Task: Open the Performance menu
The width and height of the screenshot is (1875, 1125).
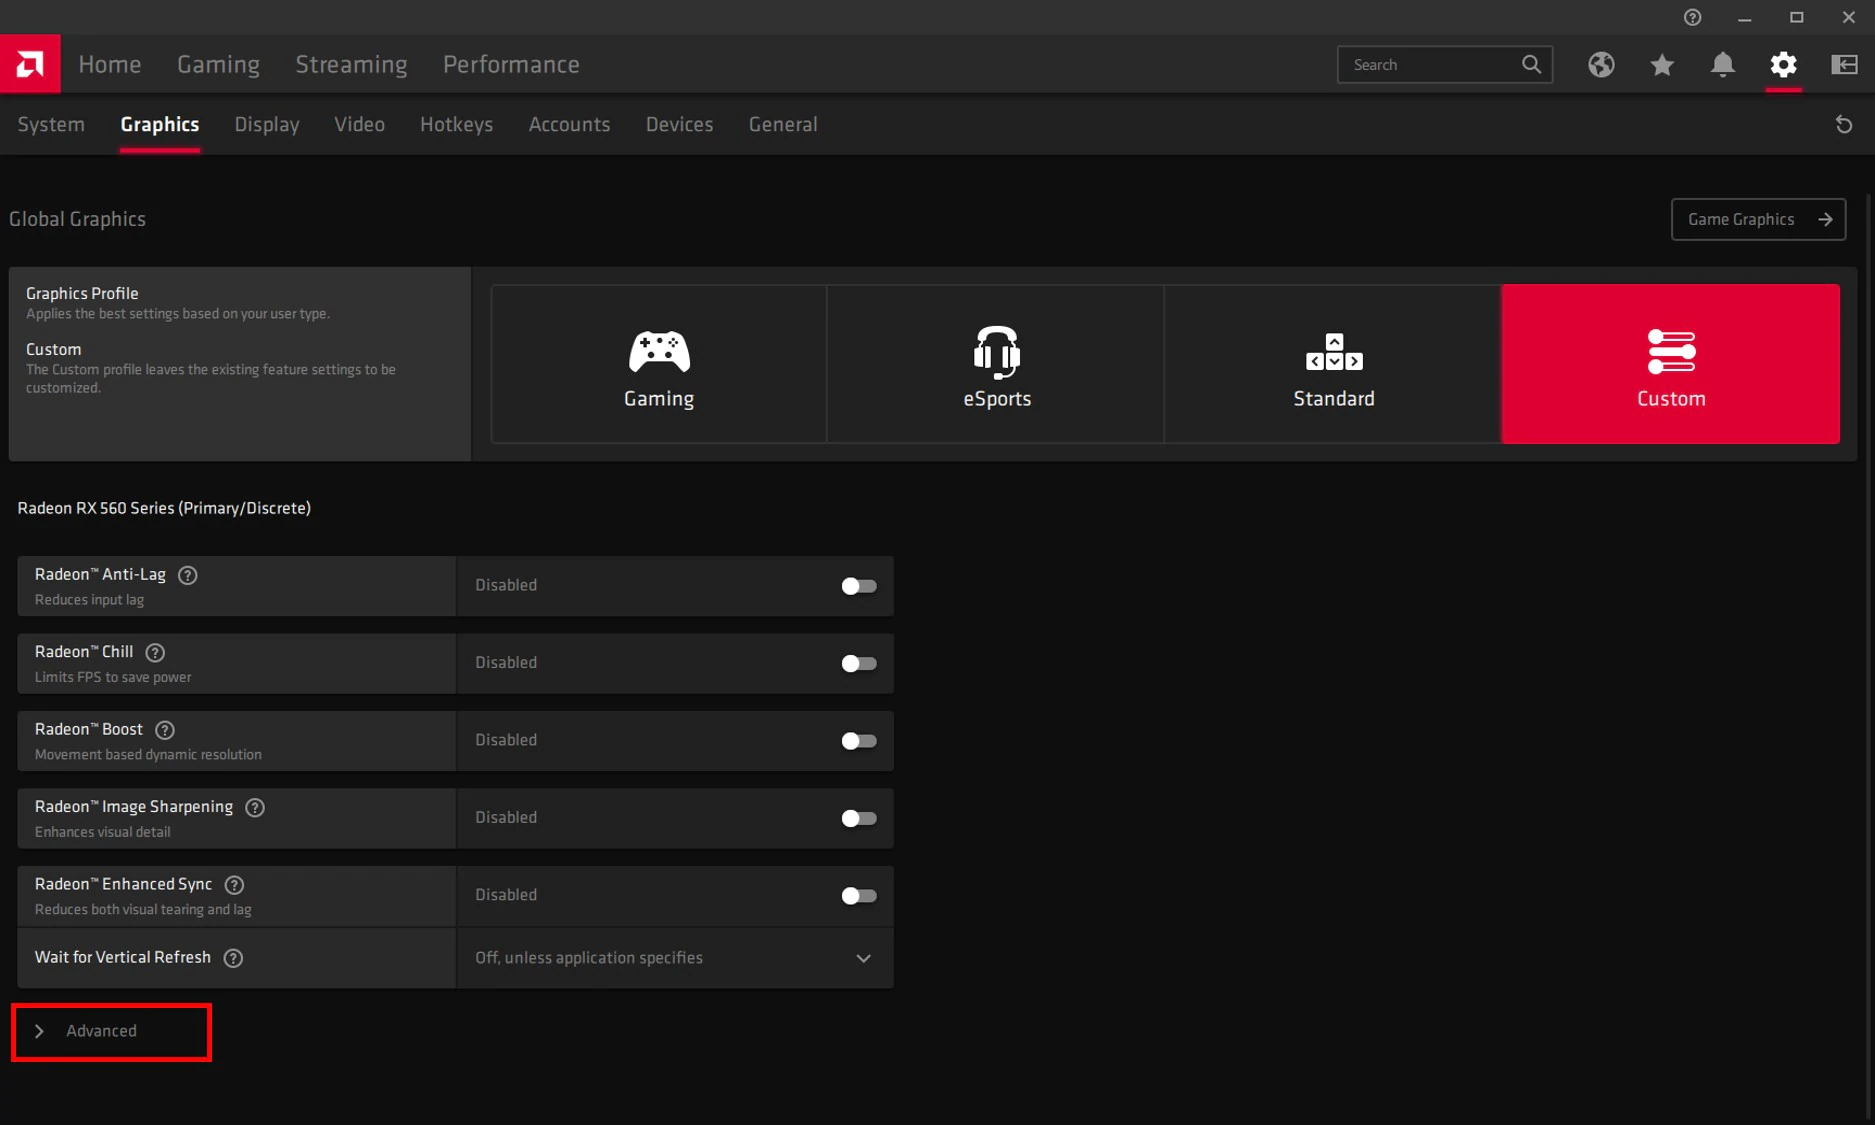Action: (x=511, y=65)
